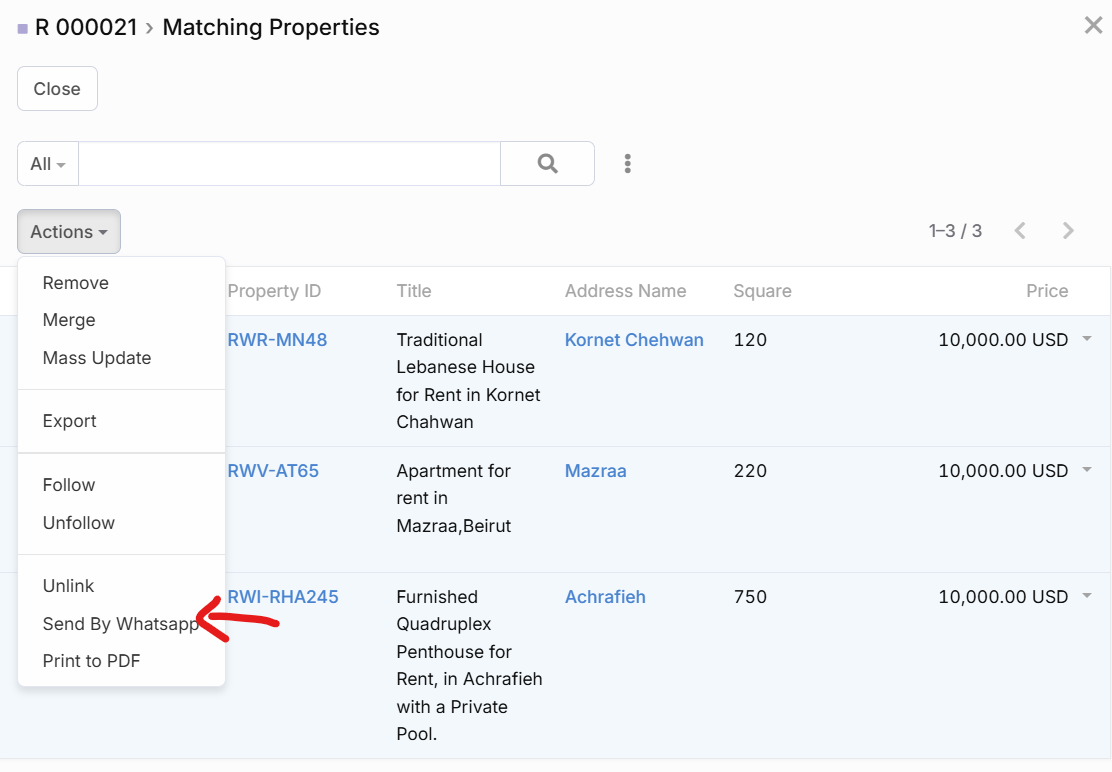Click the search text input field
The height and width of the screenshot is (772, 1112).
pyautogui.click(x=289, y=164)
